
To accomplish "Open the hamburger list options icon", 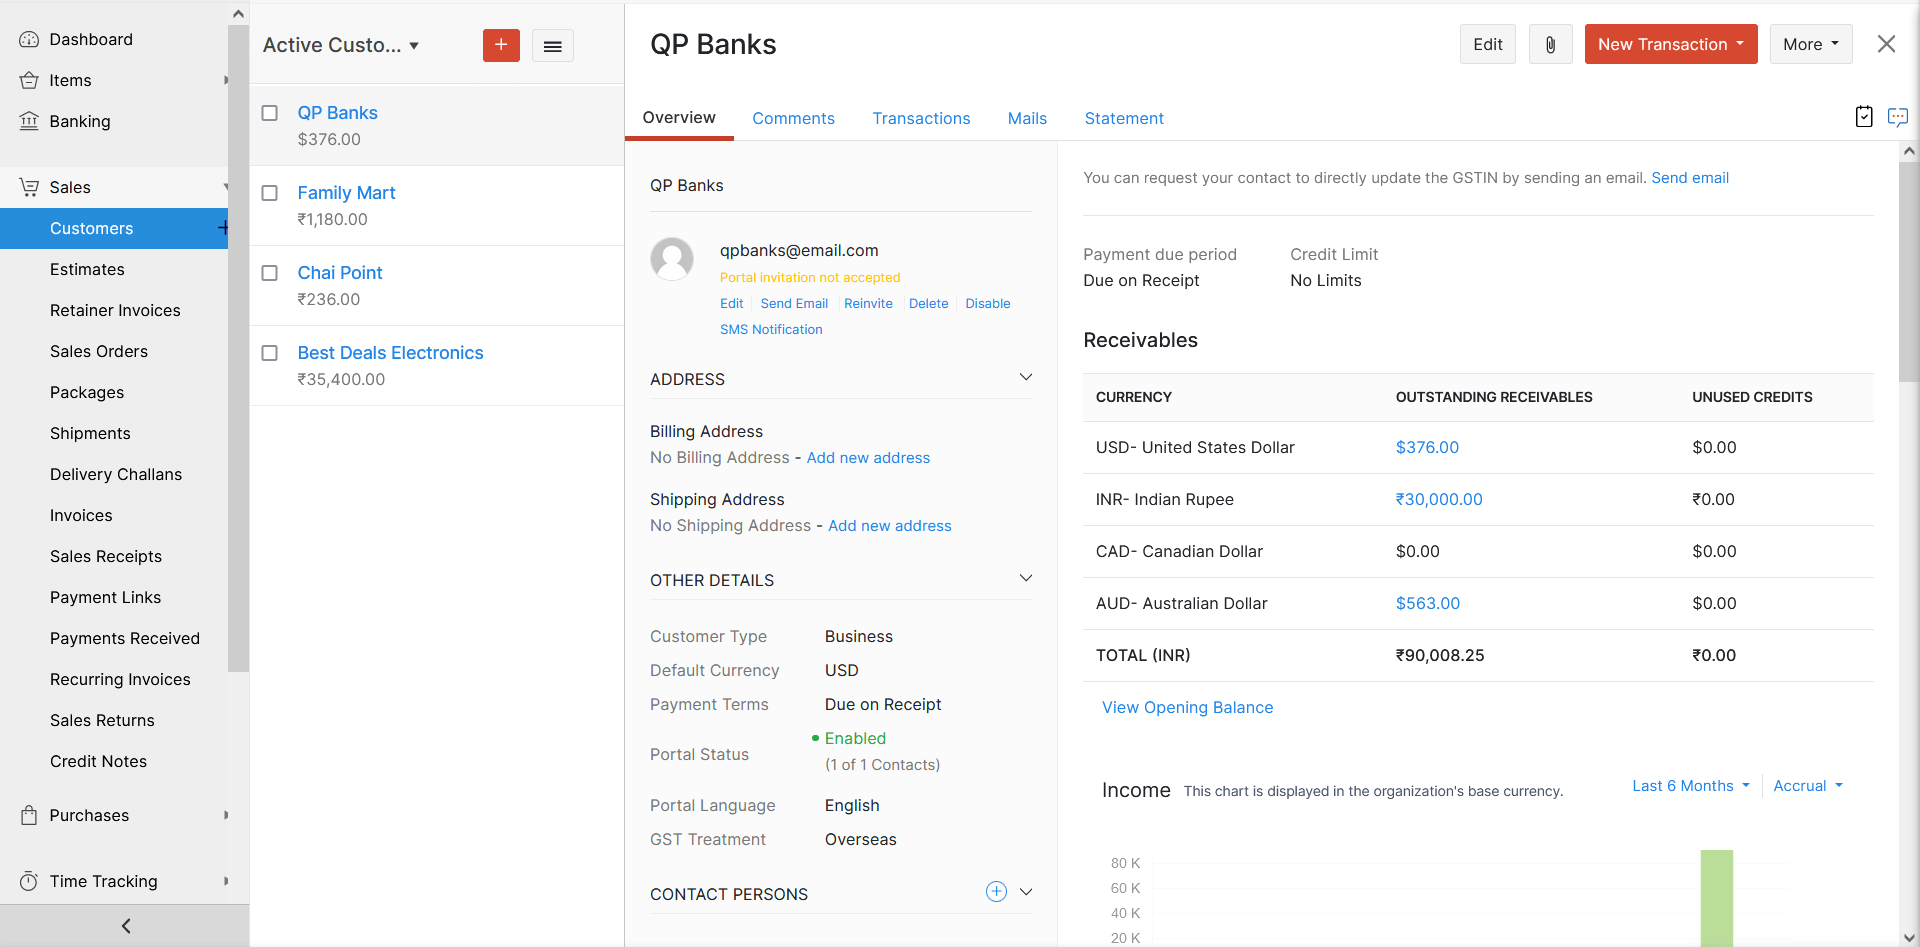I will 553,45.
